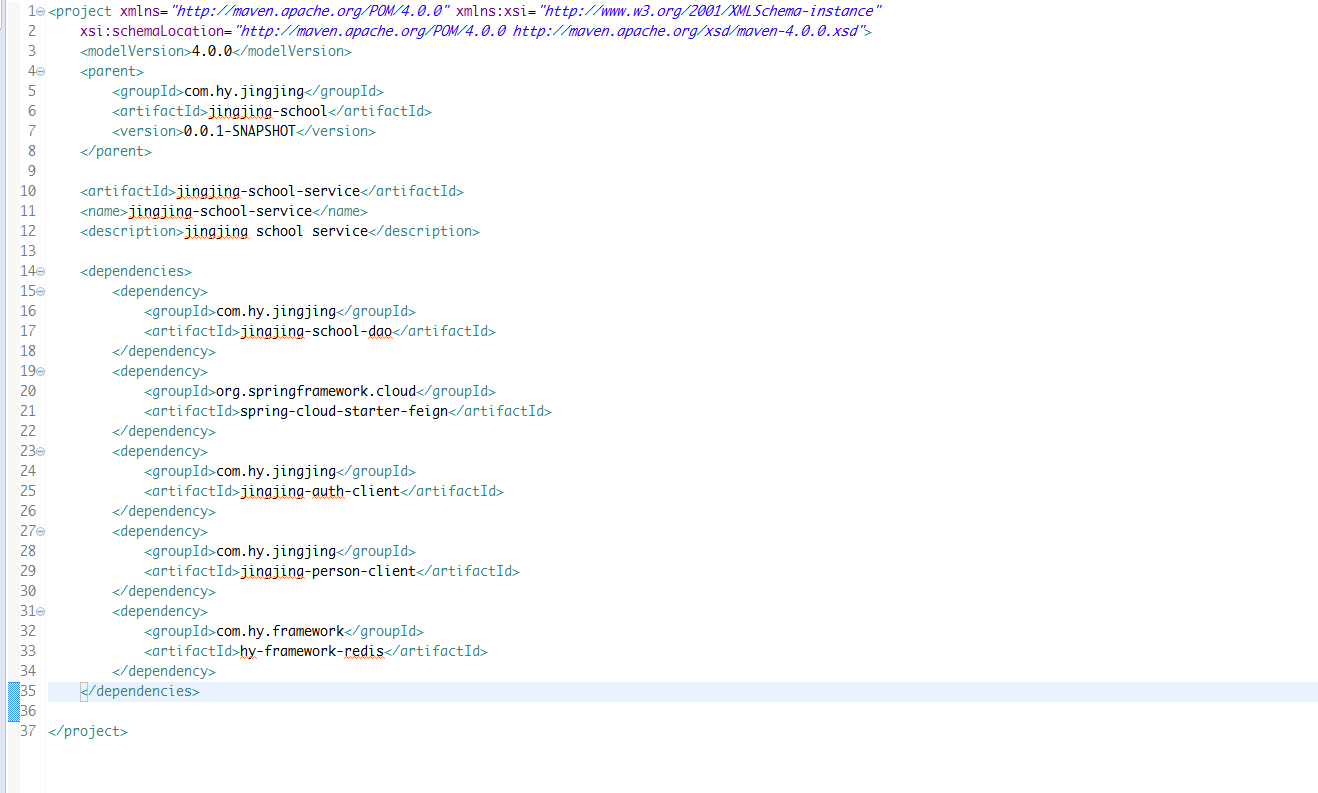Image resolution: width=1318 pixels, height=793 pixels.
Task: Click the modelVersion 4.0.0 value
Action: (x=212, y=51)
